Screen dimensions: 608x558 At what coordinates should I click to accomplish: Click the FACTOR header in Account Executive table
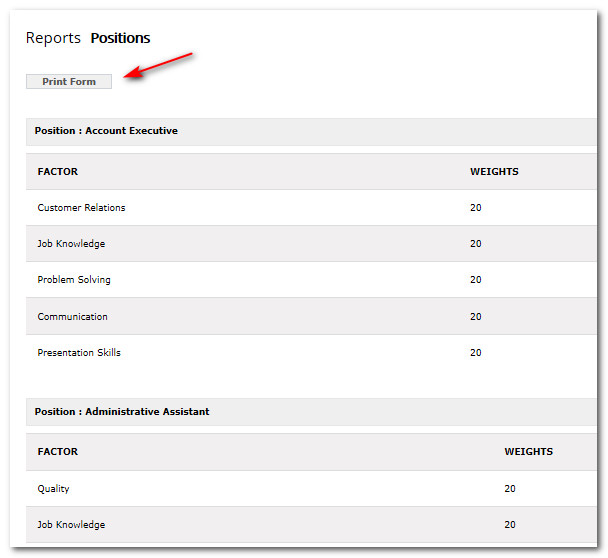pos(58,172)
